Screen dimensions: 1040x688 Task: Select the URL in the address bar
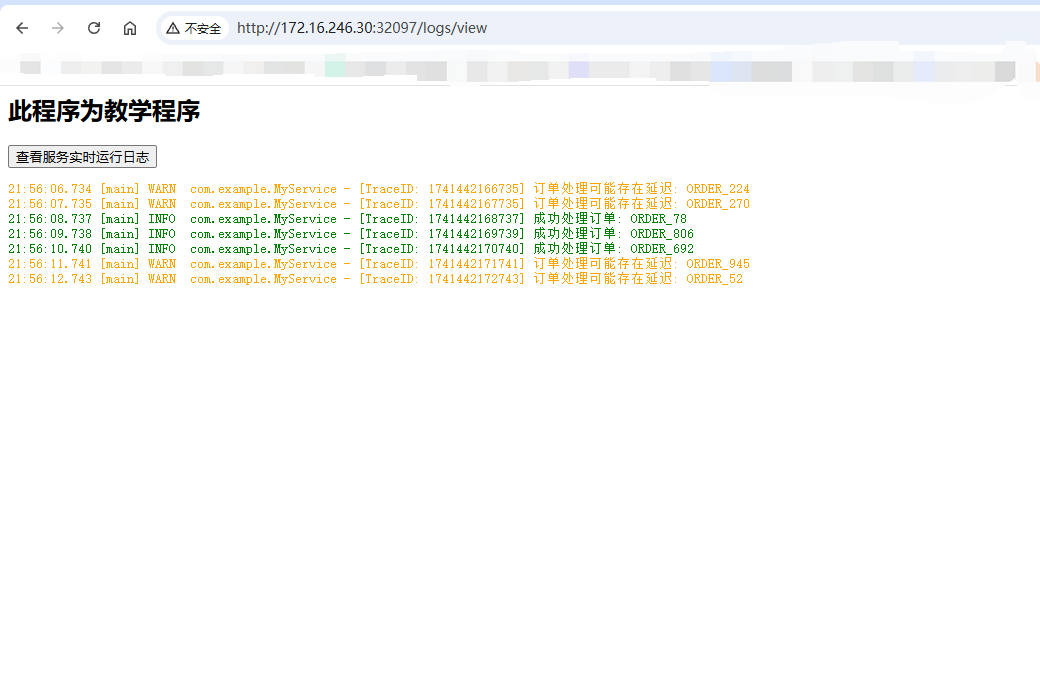tap(362, 28)
